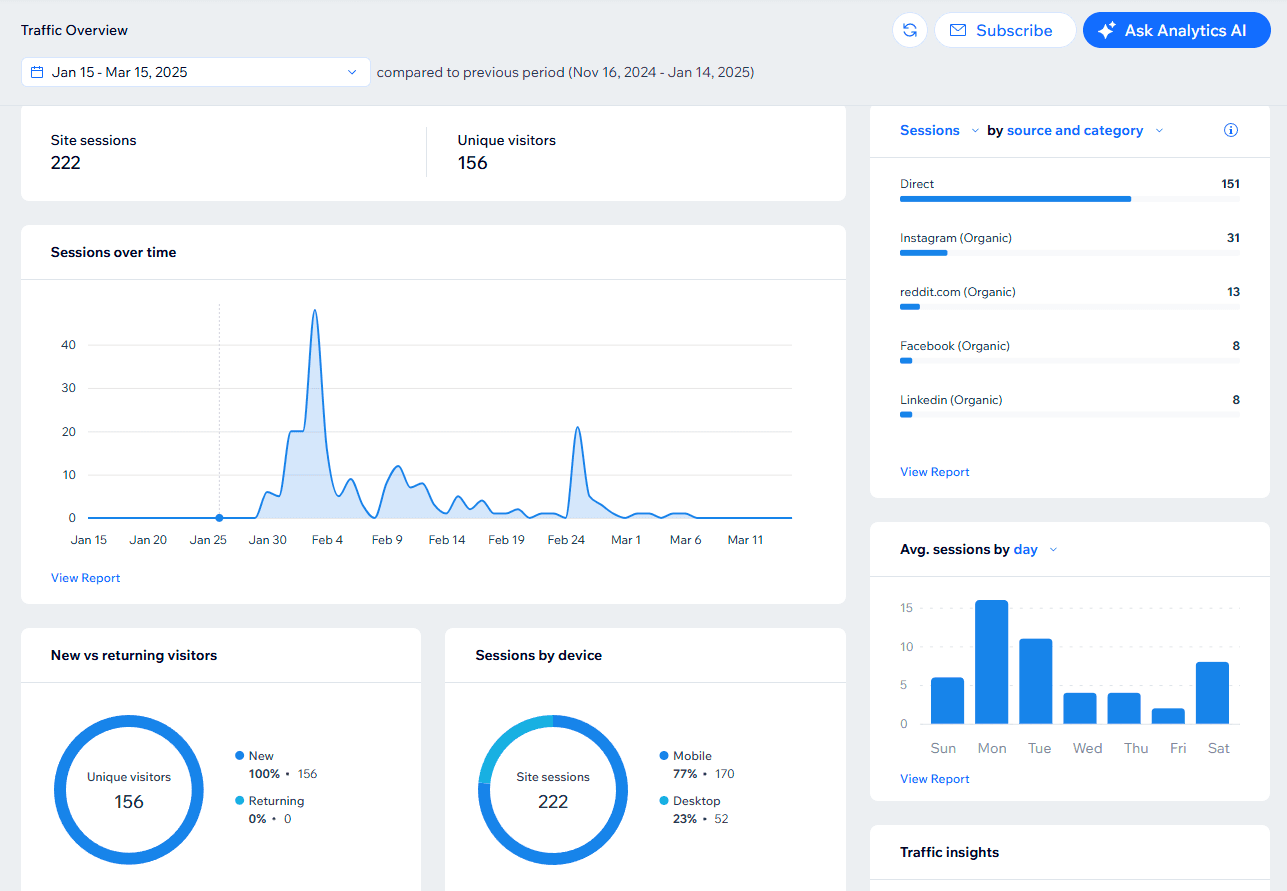1287x891 pixels.
Task: Open the source and category dropdown
Action: pyautogui.click(x=1085, y=130)
